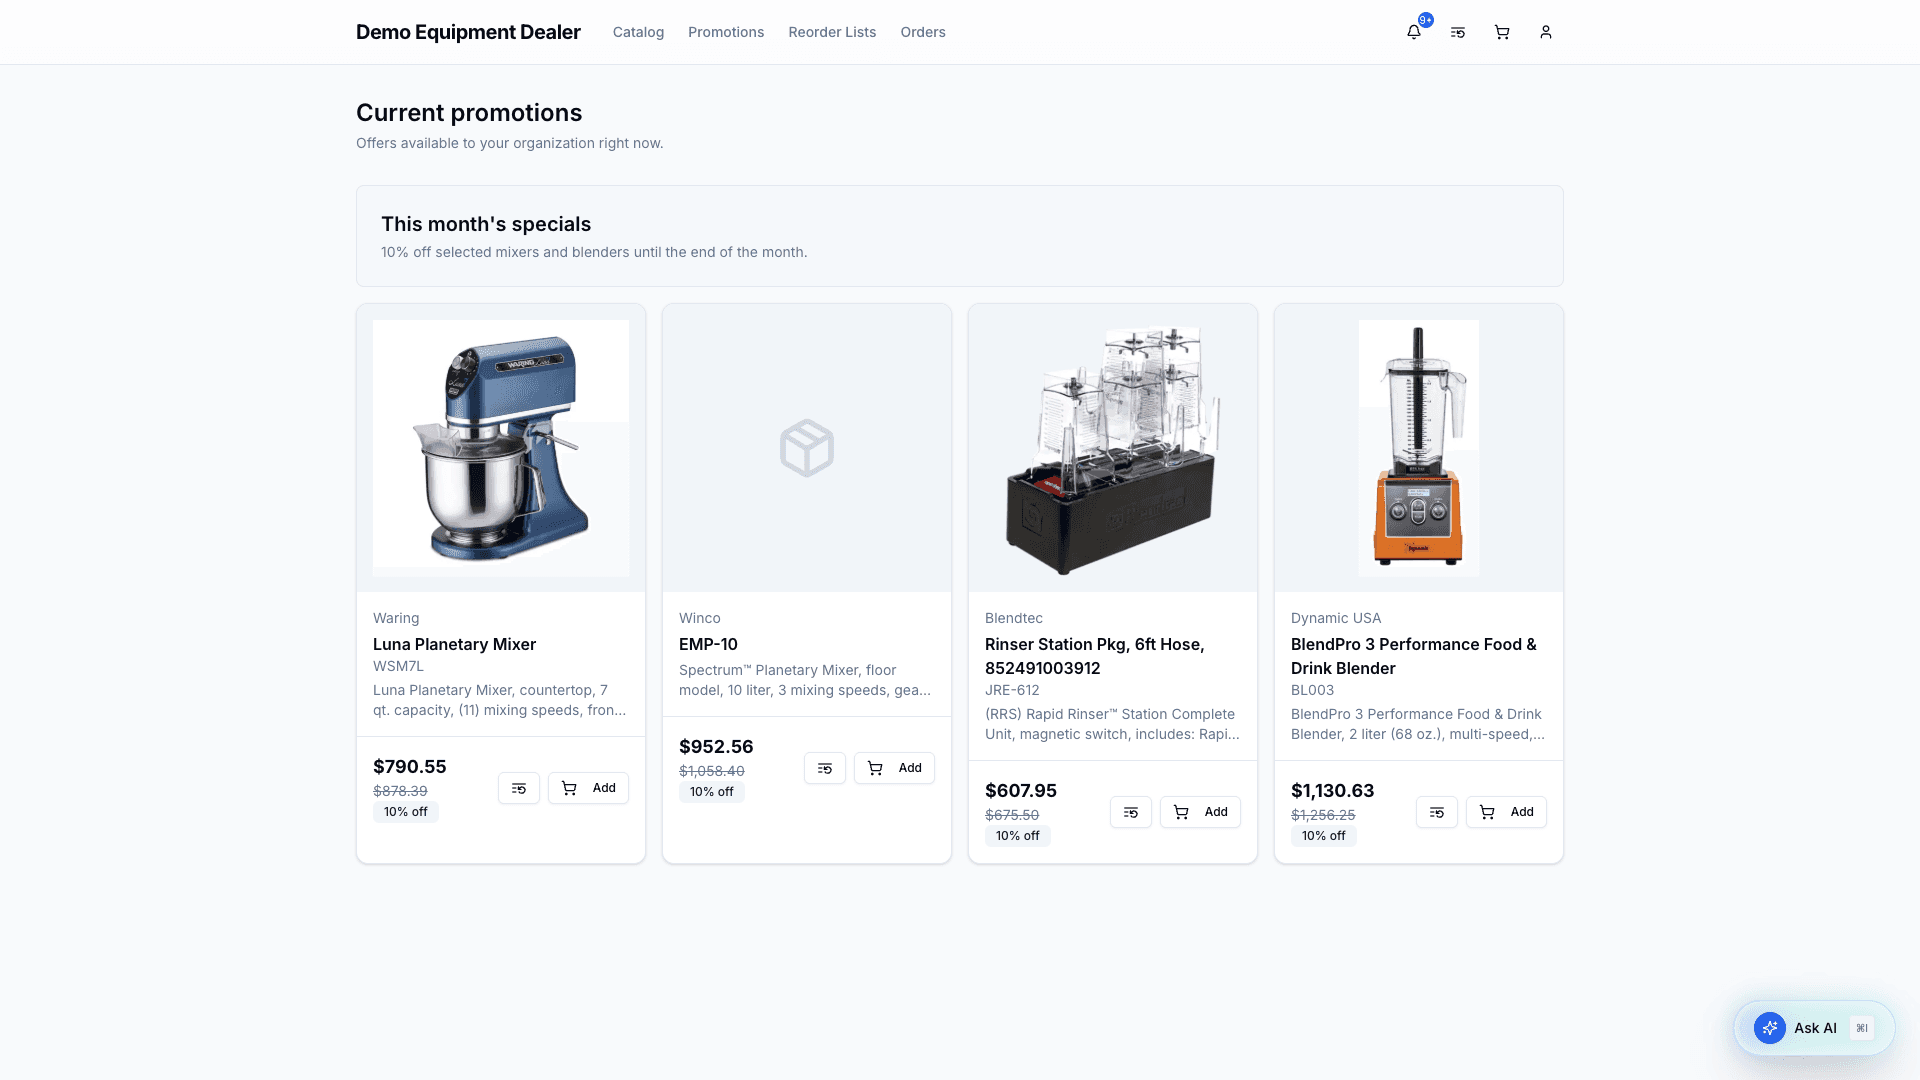
Task: Open the shopping cart icon in header
Action: point(1502,32)
